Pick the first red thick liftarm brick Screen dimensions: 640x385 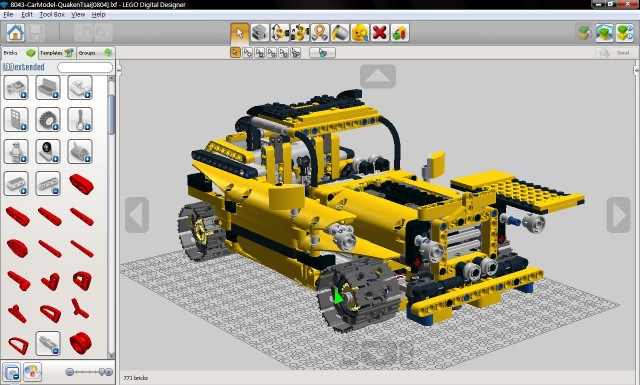[81, 184]
